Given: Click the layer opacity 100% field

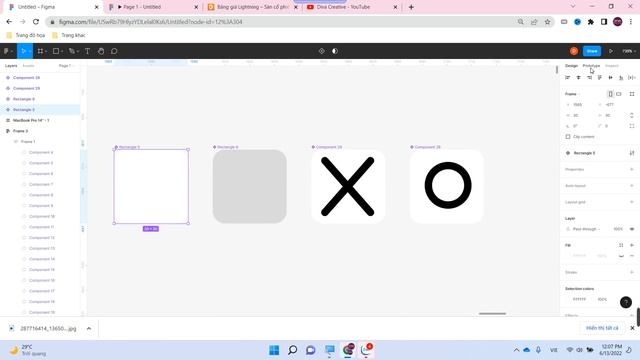Looking at the screenshot, I should [618, 229].
